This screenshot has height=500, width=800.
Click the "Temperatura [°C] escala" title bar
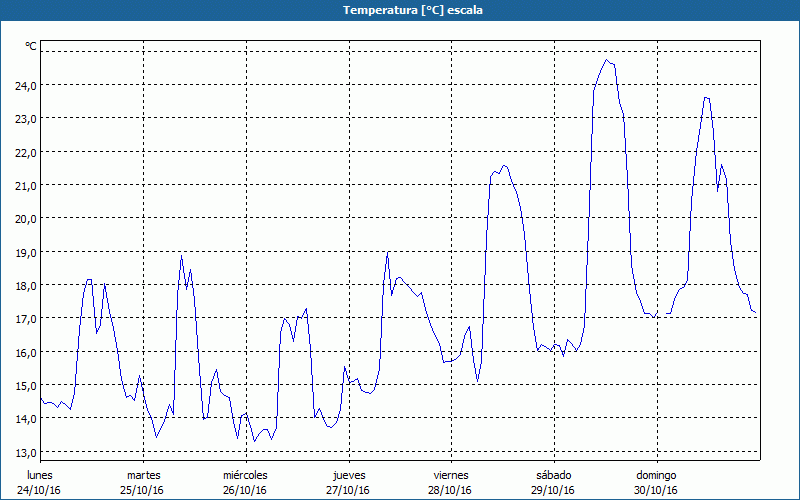click(x=400, y=10)
